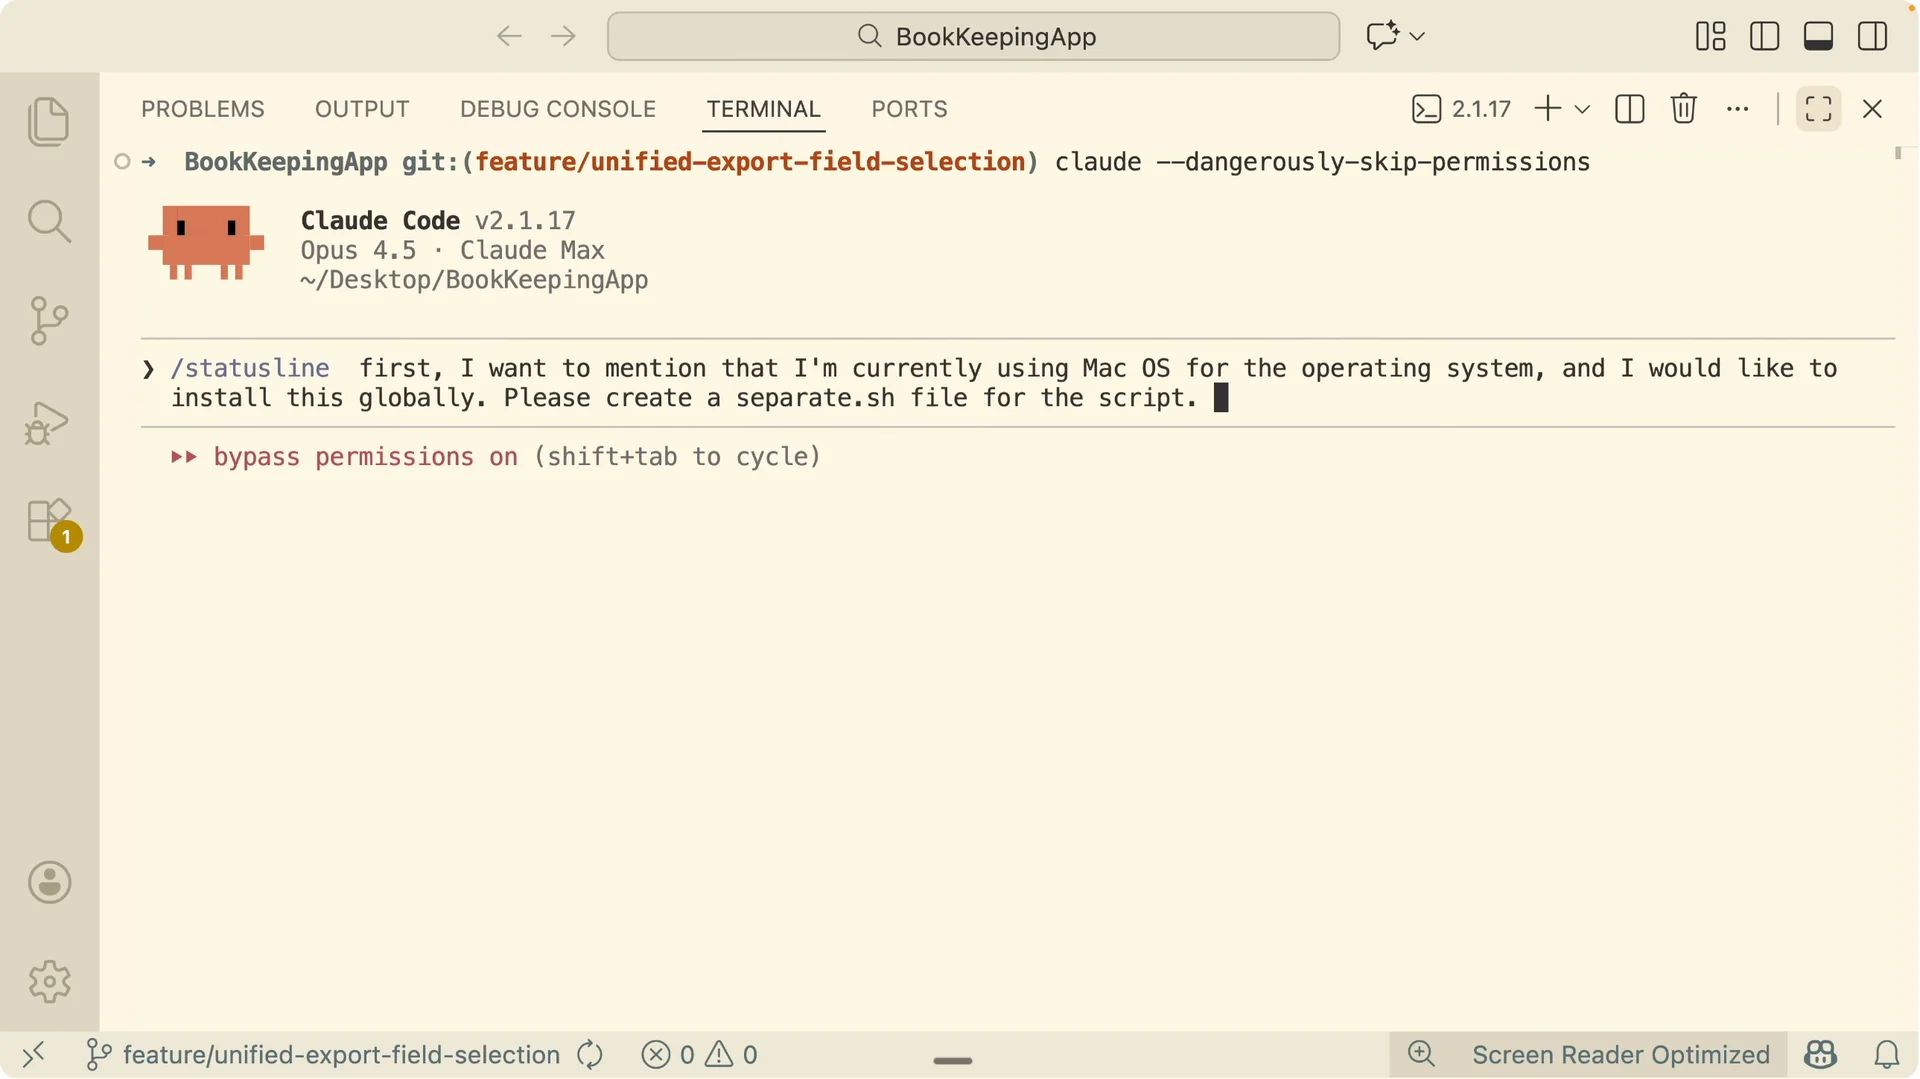The width and height of the screenshot is (1920, 1079).
Task: Open the Copilot chat icon in title bar
Action: pyautogui.click(x=1382, y=36)
